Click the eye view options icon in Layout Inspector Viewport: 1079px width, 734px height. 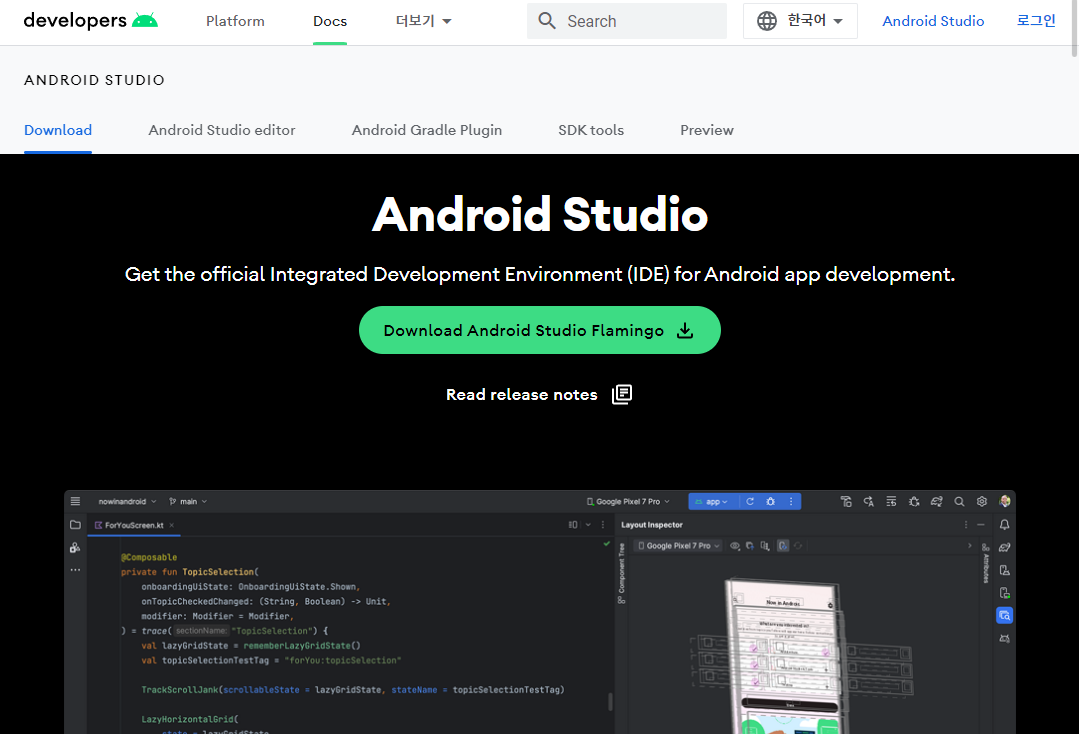point(735,546)
